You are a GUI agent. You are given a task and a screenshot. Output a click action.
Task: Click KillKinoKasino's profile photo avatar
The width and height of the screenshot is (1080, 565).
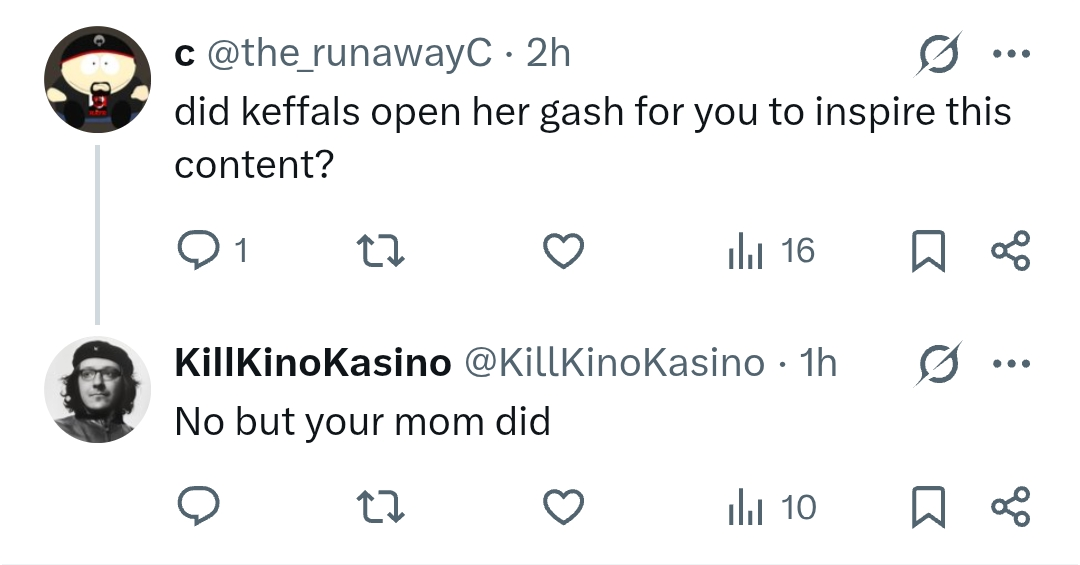97,390
